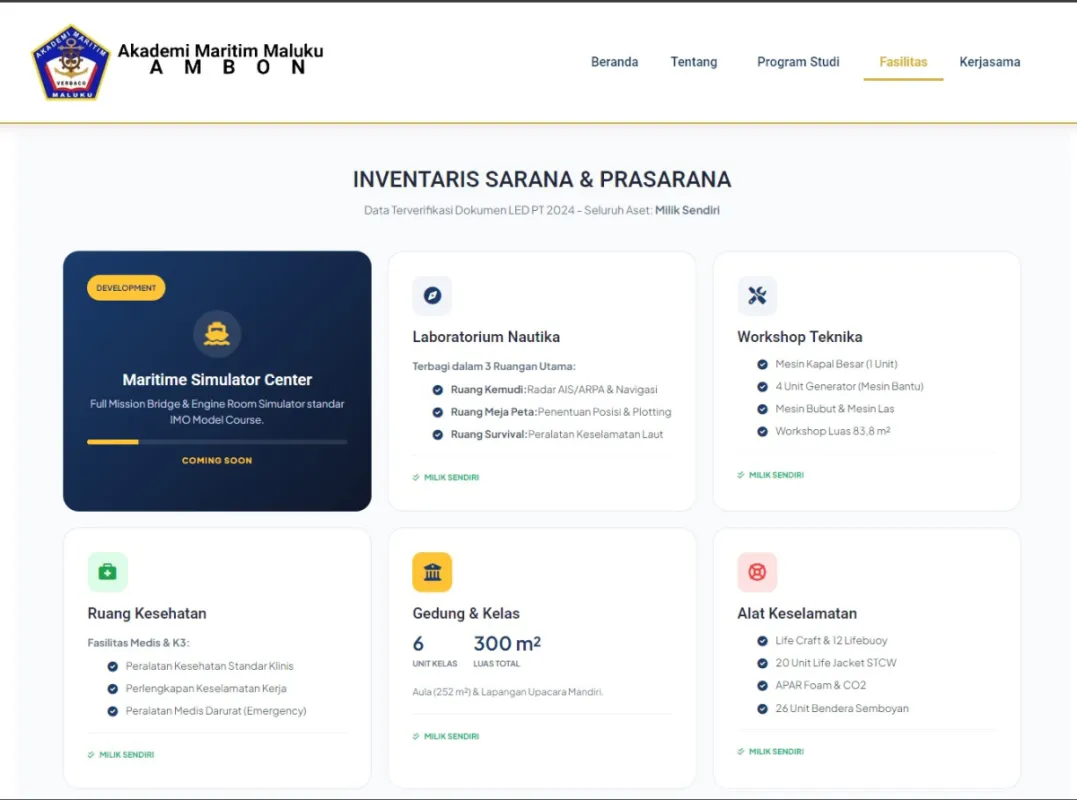The height and width of the screenshot is (800, 1077).
Task: Go to the Kerjasama page
Action: (x=990, y=62)
